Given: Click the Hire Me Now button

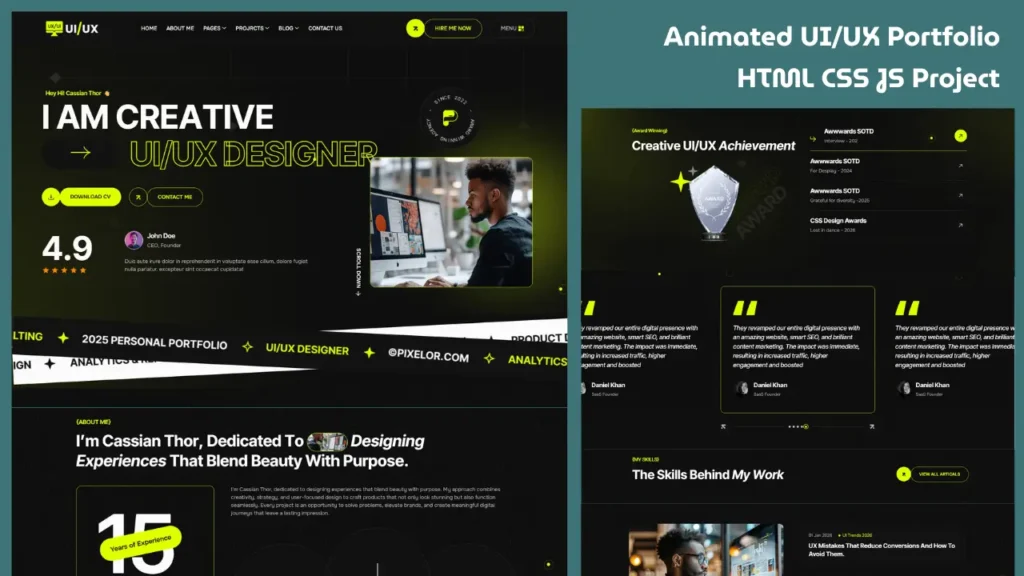Looking at the screenshot, I should pos(453,28).
